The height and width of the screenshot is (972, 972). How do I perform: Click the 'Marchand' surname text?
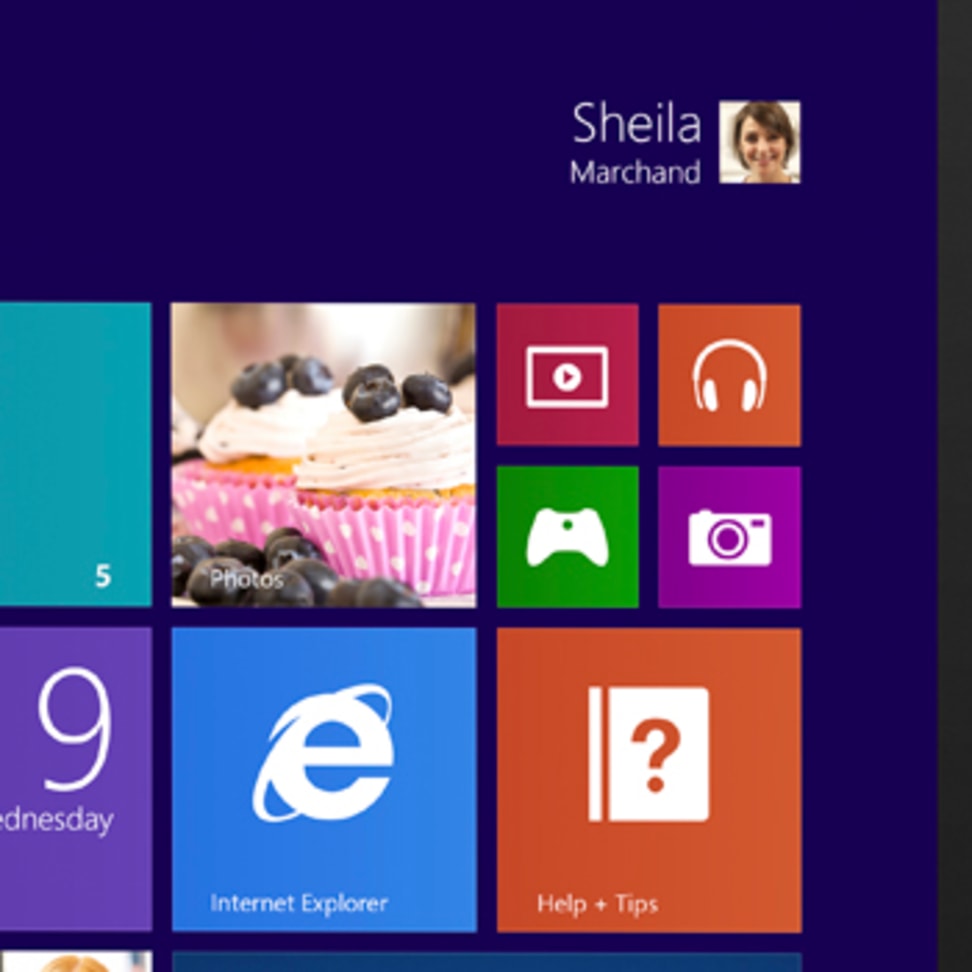point(634,172)
